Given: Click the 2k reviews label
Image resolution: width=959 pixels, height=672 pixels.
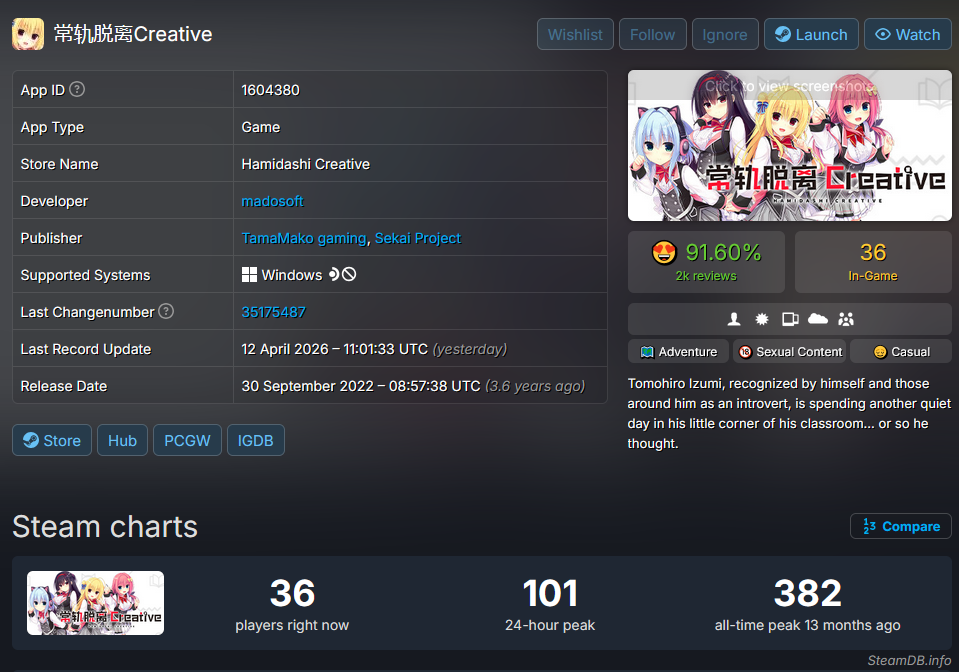Looking at the screenshot, I should [x=706, y=276].
